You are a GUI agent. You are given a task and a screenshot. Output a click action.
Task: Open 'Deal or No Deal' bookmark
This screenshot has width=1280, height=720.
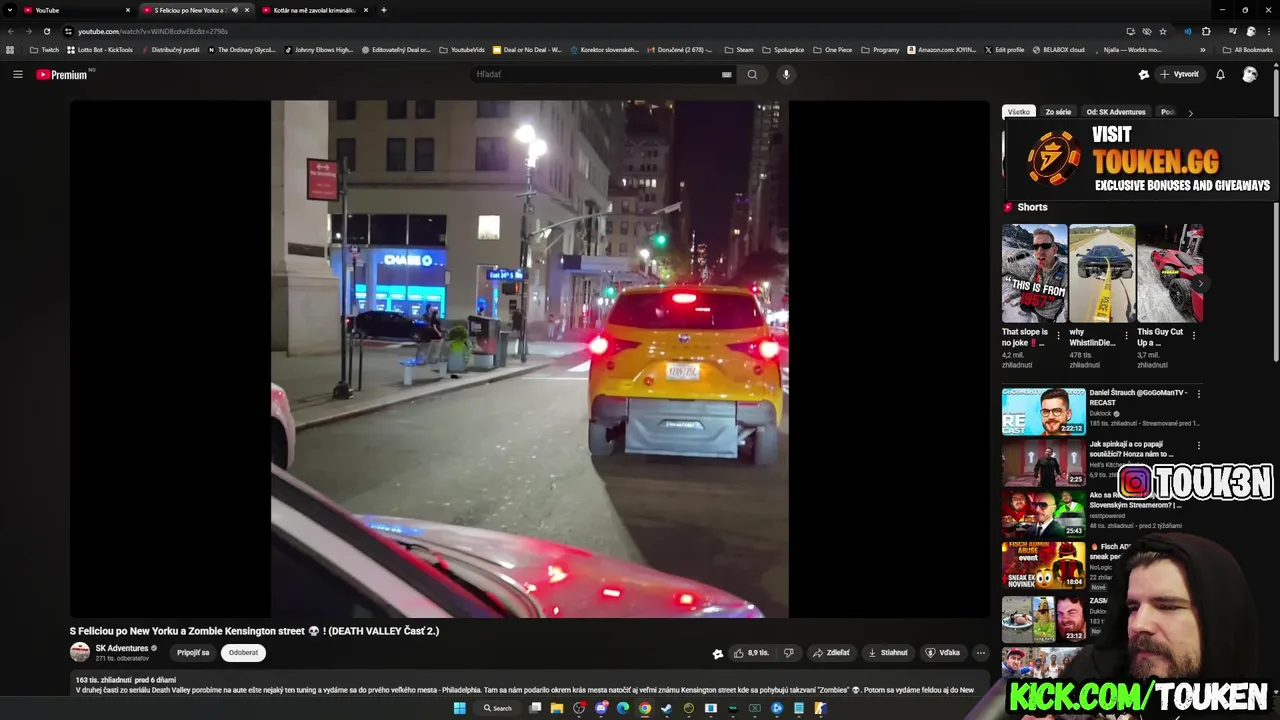[x=528, y=49]
